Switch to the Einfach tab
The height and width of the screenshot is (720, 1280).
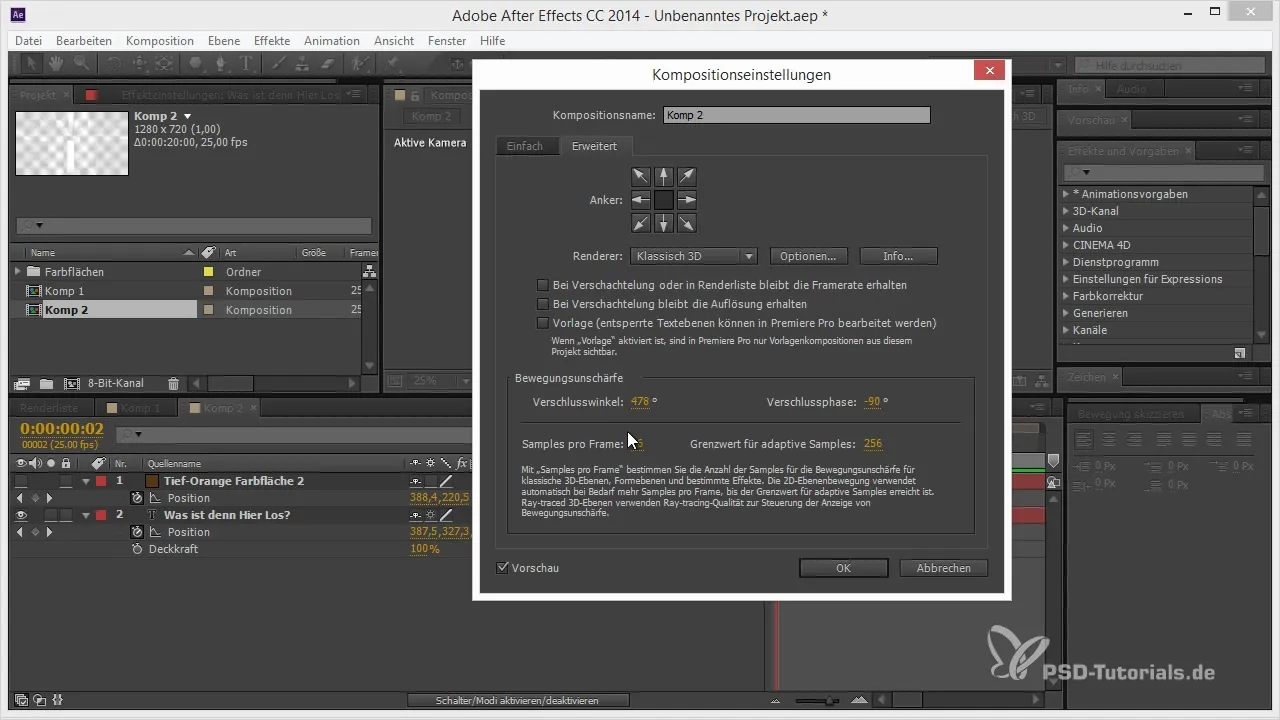524,146
